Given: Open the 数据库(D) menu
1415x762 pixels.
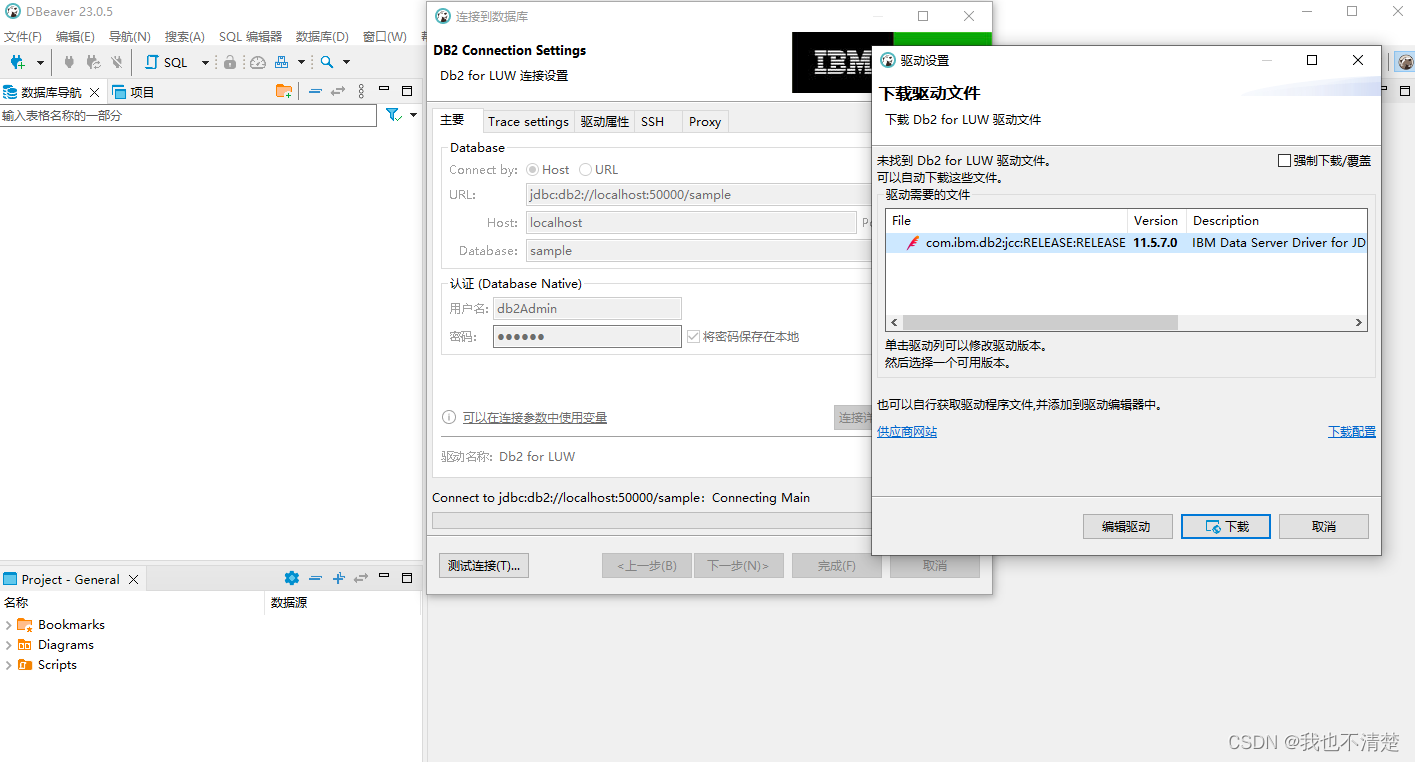Looking at the screenshot, I should 322,36.
